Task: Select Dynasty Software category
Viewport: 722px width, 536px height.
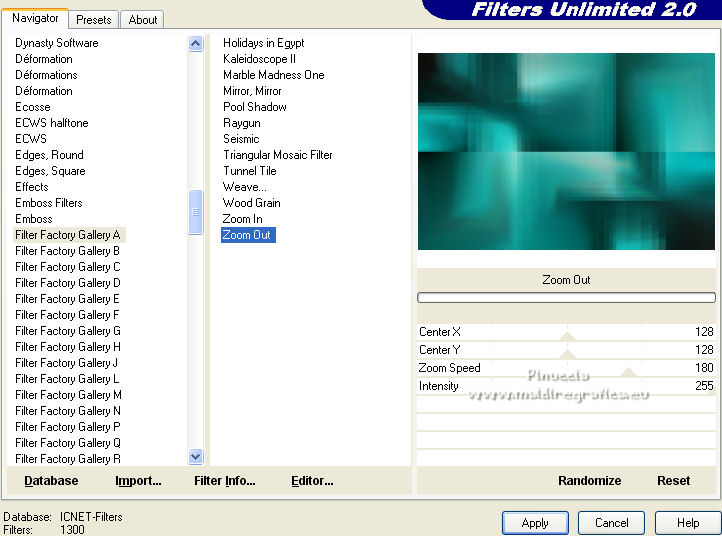Action: [57, 43]
